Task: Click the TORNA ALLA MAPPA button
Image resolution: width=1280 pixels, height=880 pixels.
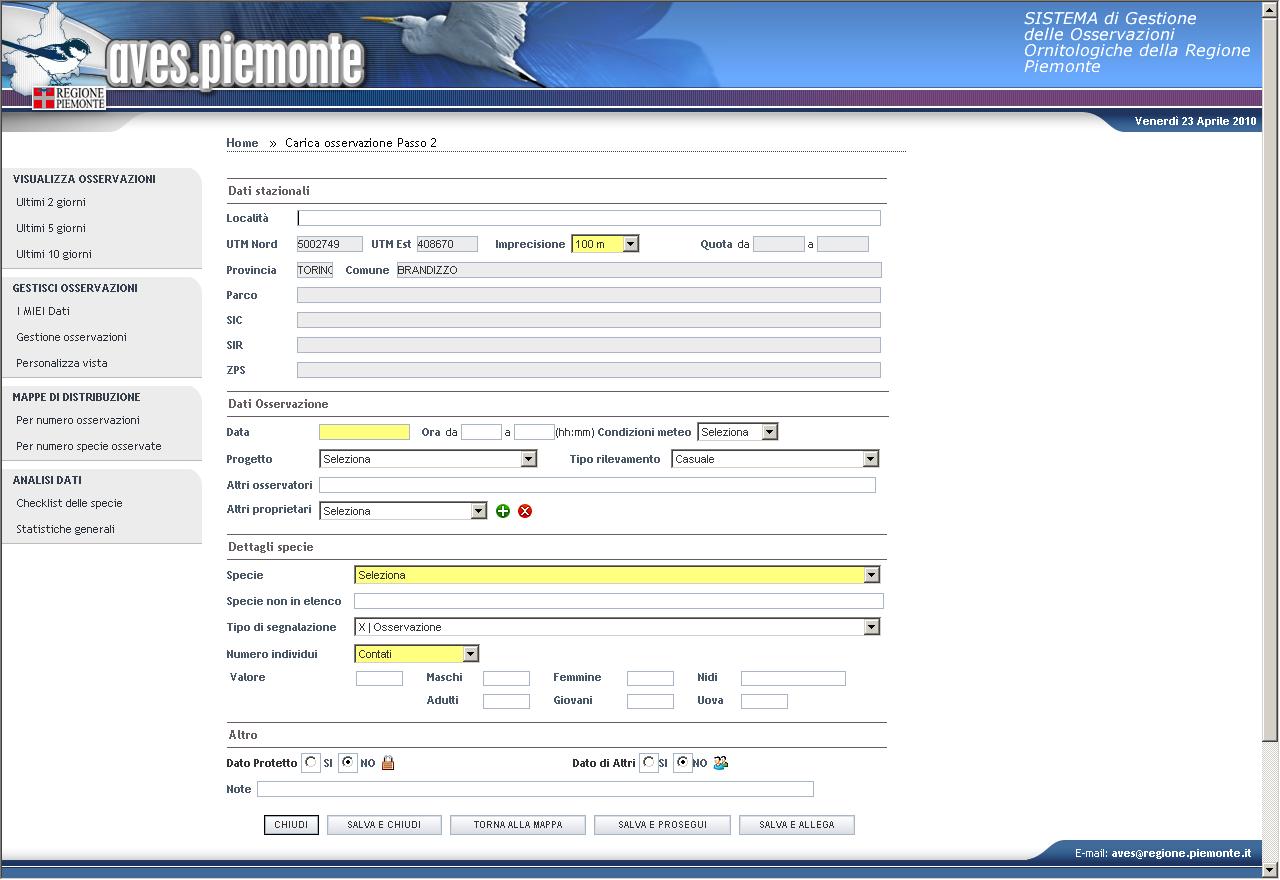Action: 518,825
